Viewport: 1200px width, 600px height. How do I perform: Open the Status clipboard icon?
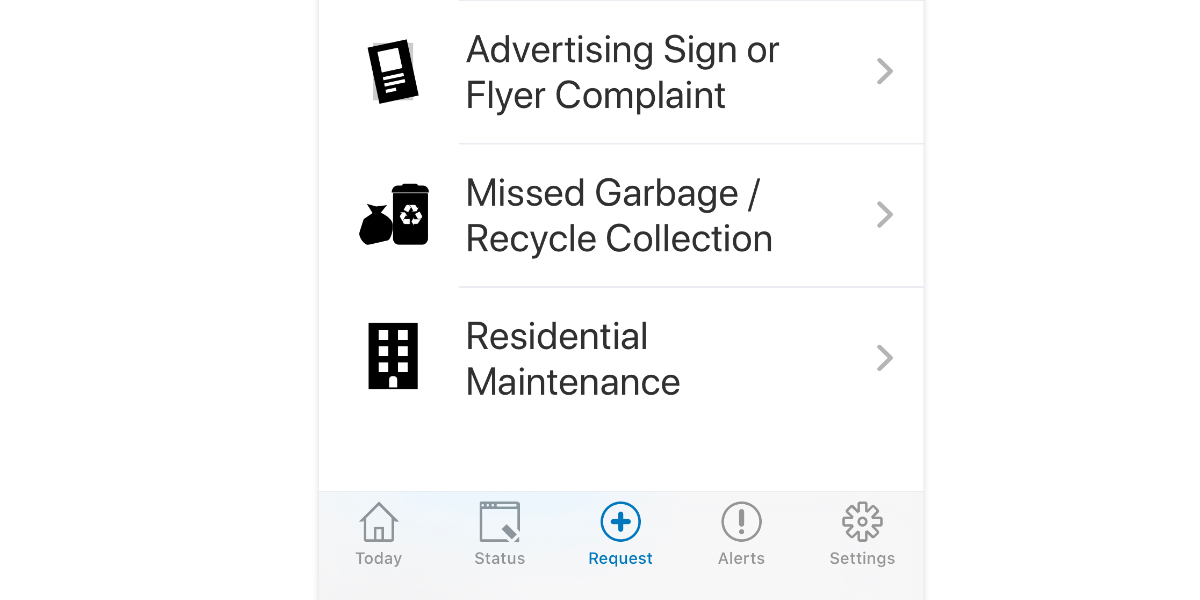point(499,521)
